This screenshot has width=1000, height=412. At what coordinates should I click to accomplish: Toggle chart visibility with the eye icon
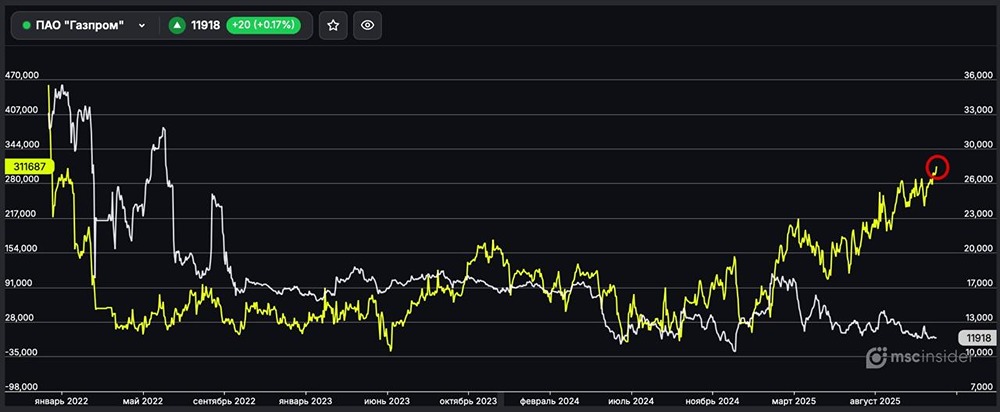pyautogui.click(x=367, y=25)
